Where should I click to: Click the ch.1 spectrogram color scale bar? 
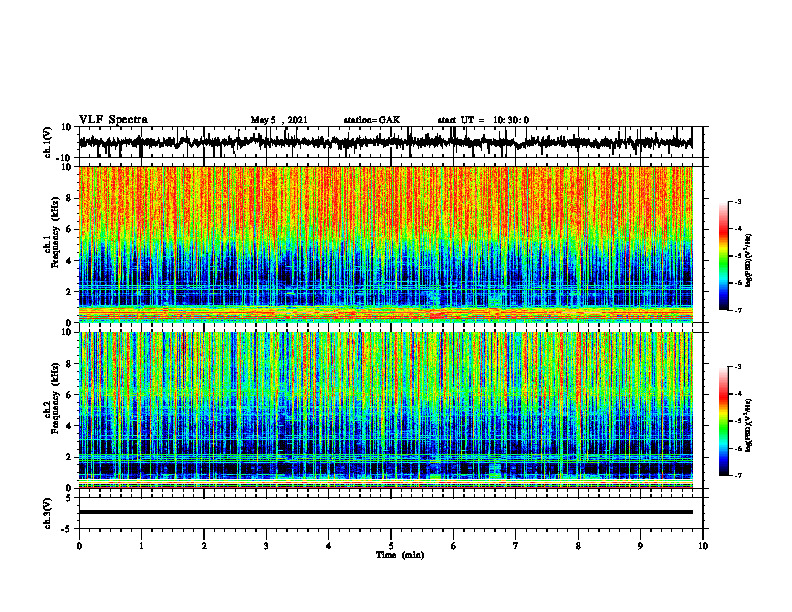pyautogui.click(x=723, y=256)
